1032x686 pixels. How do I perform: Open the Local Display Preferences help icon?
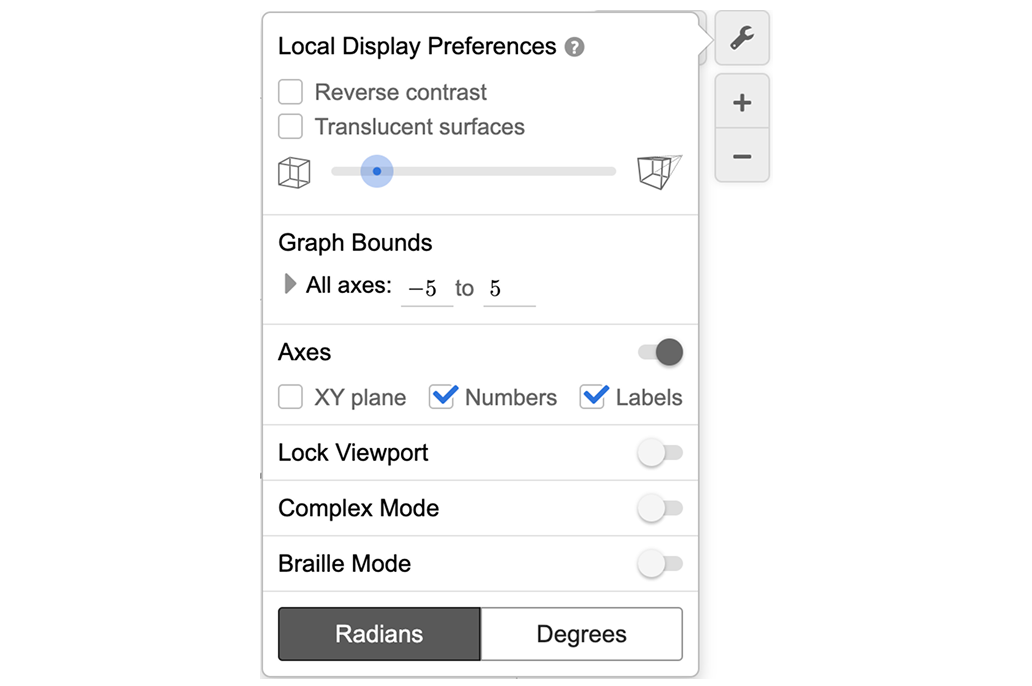[x=574, y=47]
